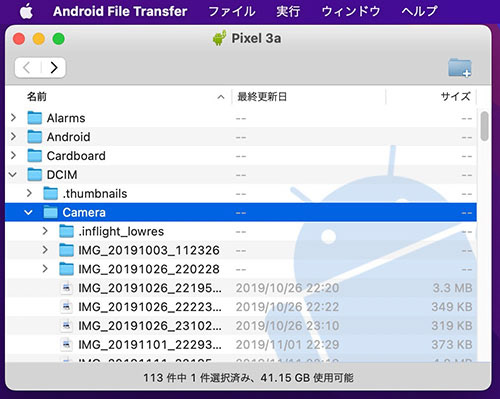
Task: Open the ファイル menu
Action: 232,11
